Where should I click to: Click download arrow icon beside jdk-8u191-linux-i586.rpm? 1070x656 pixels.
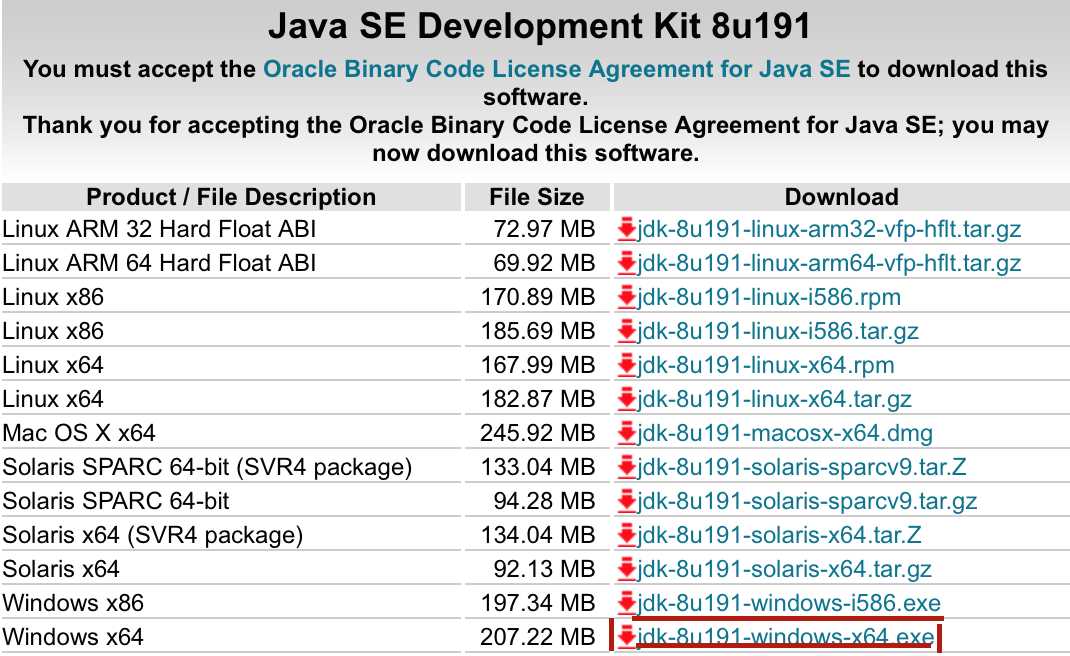[x=626, y=297]
